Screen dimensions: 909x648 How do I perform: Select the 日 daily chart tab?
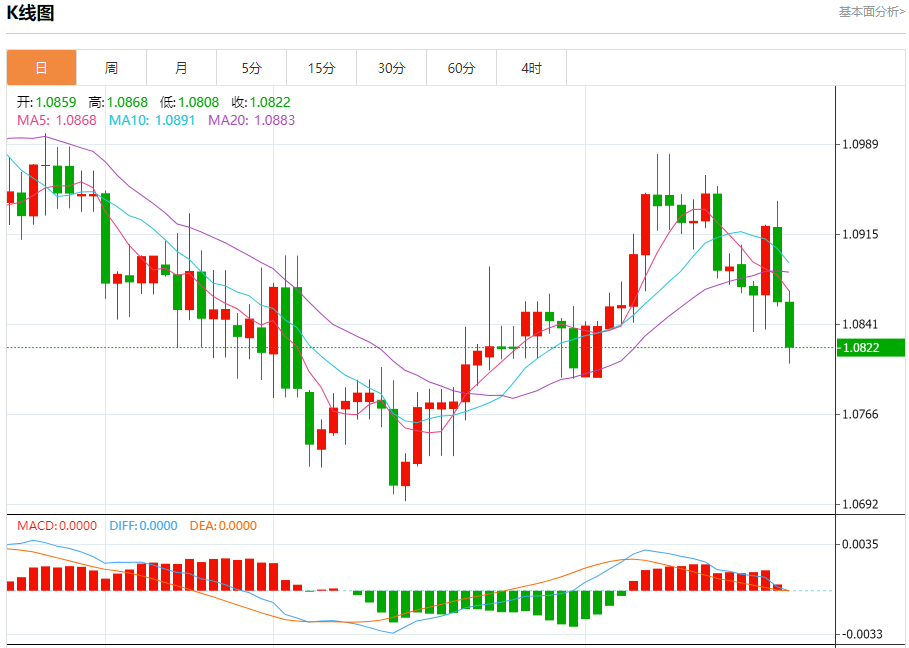(x=41, y=68)
